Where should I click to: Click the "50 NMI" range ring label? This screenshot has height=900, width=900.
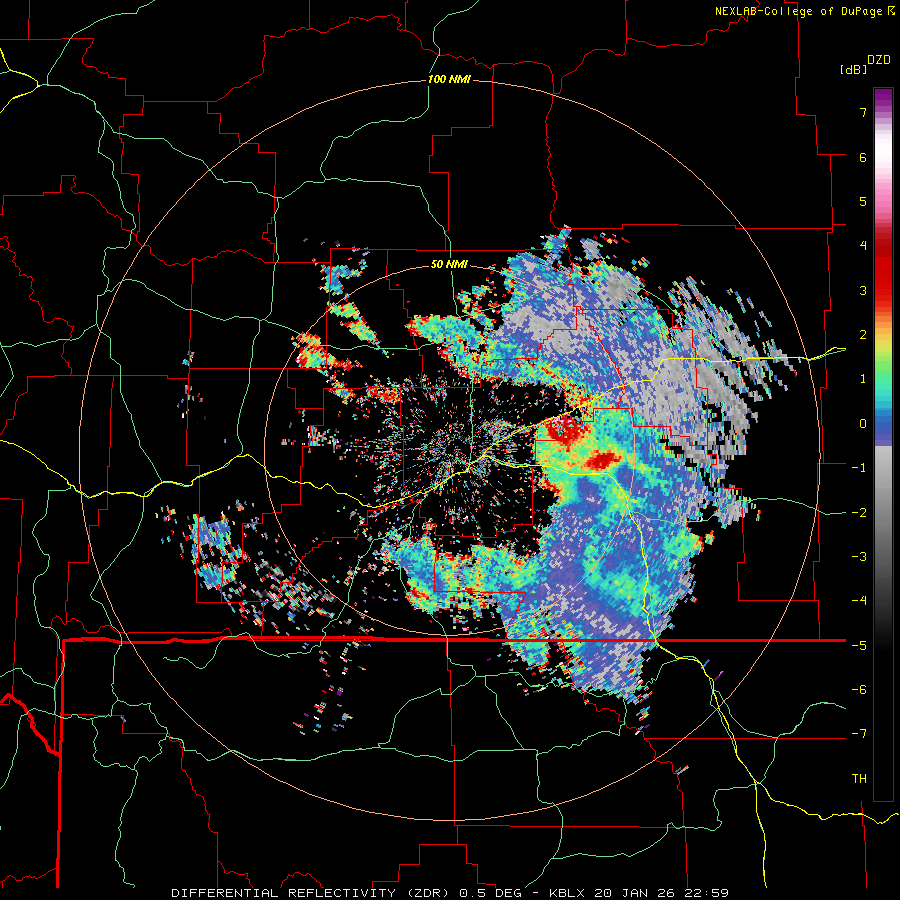[449, 265]
